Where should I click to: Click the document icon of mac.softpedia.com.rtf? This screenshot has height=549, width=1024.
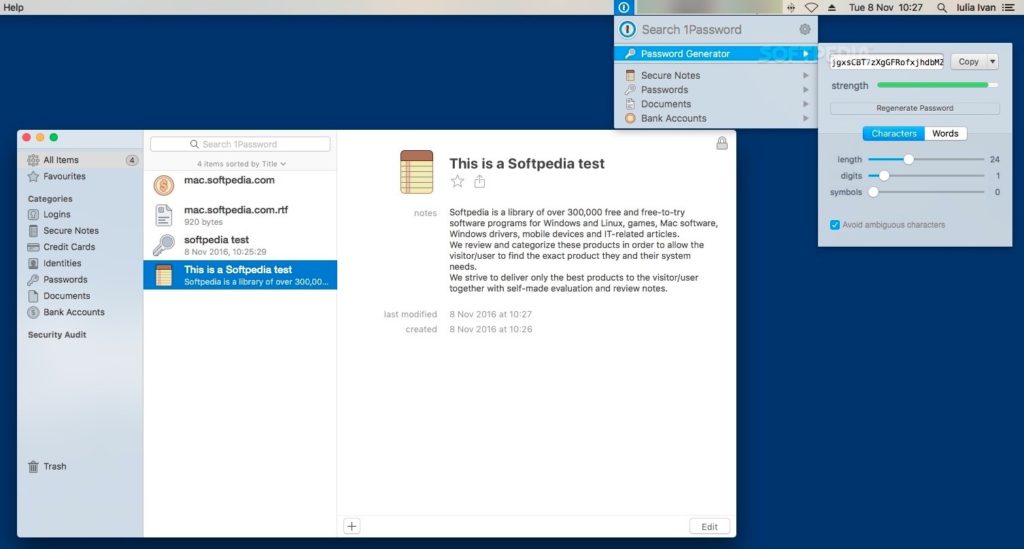164,215
